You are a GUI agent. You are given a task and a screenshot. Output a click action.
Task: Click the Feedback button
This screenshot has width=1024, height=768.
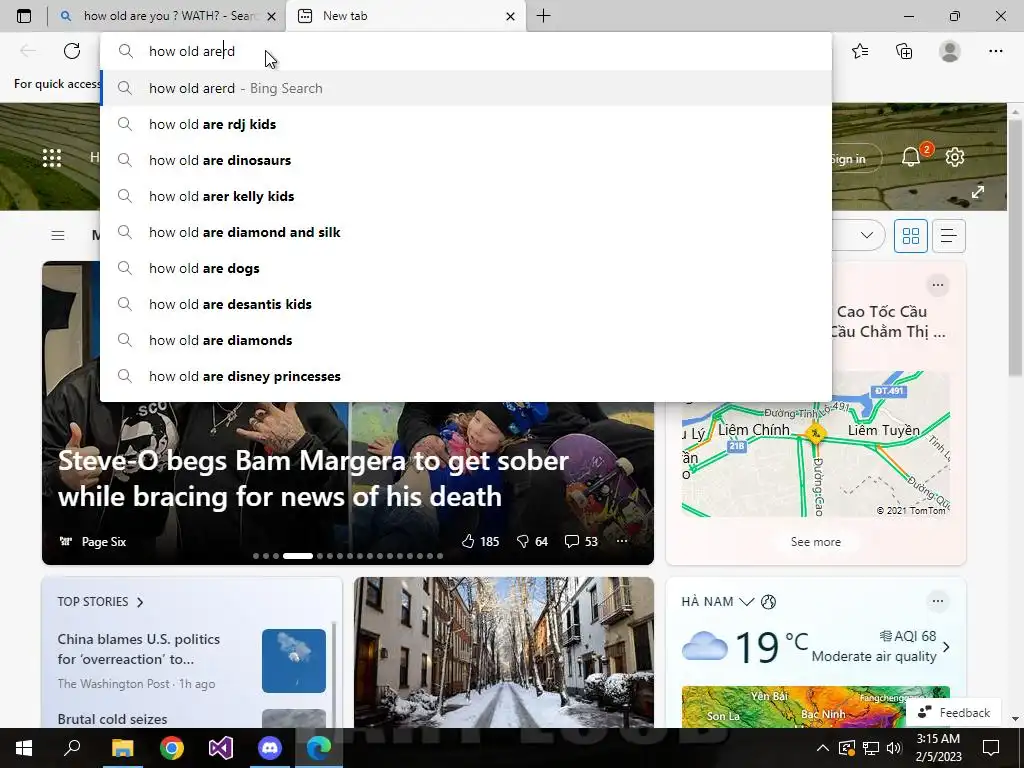954,712
